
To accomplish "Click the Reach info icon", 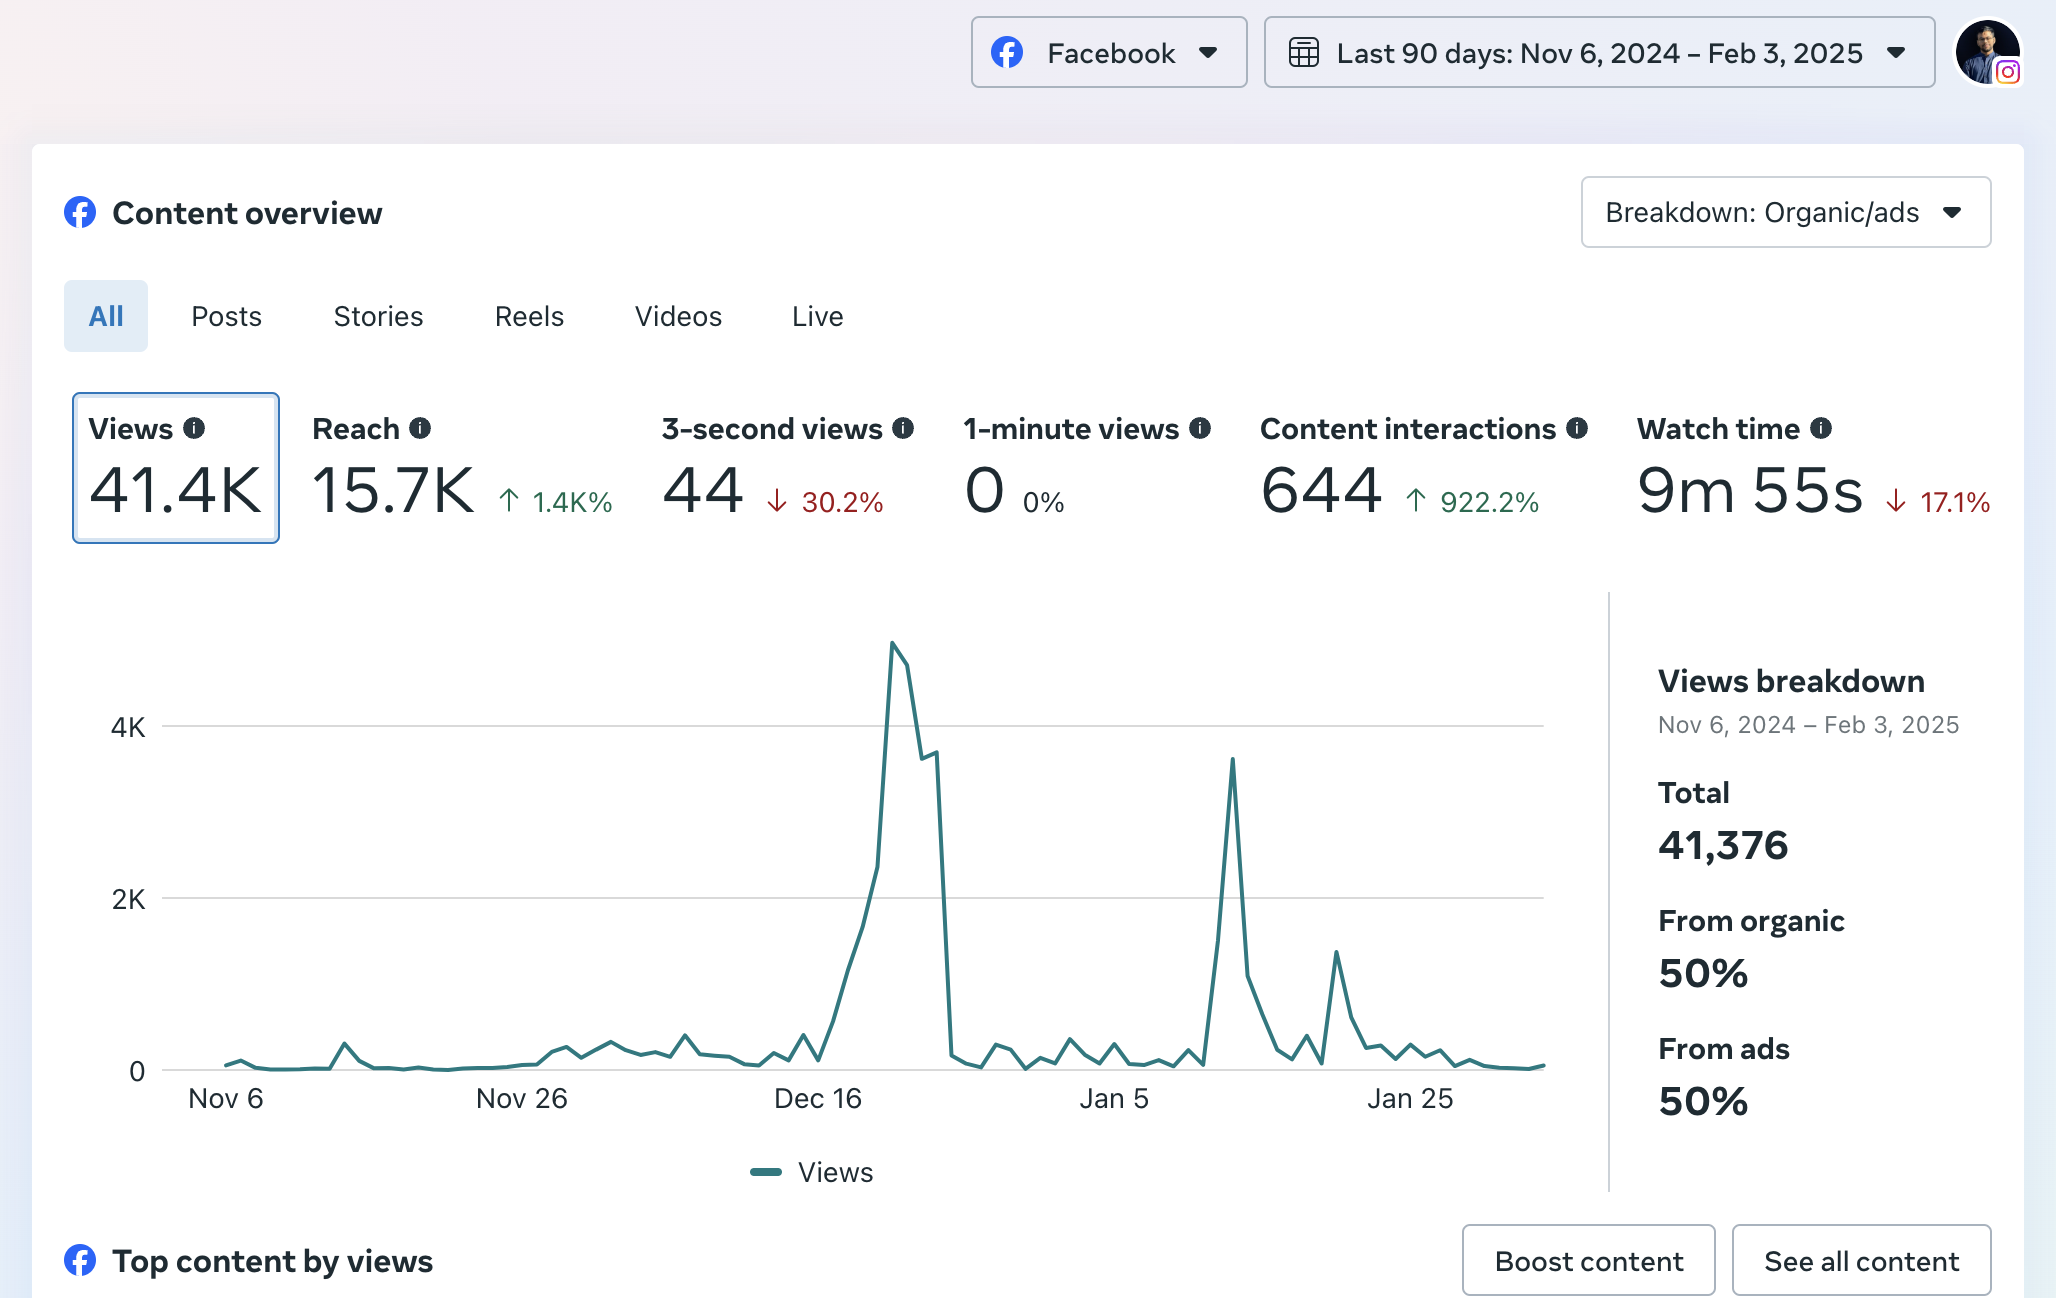I will (x=421, y=428).
